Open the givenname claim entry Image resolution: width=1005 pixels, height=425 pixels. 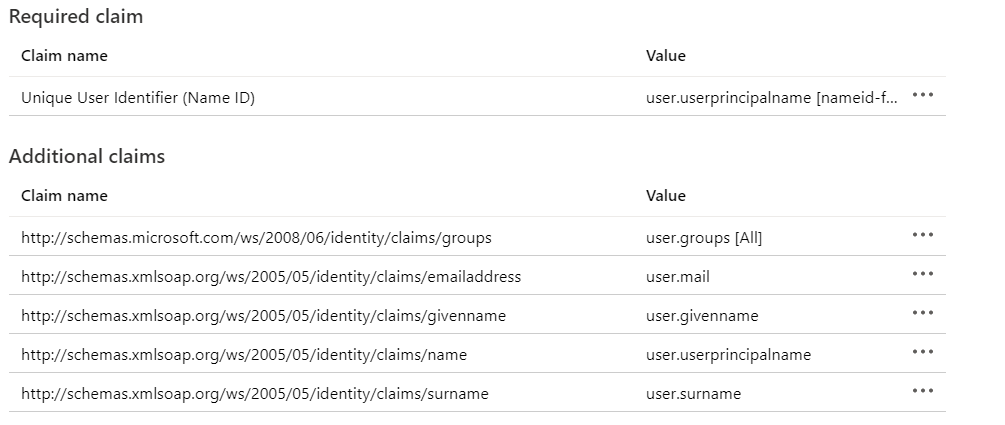pos(263,315)
